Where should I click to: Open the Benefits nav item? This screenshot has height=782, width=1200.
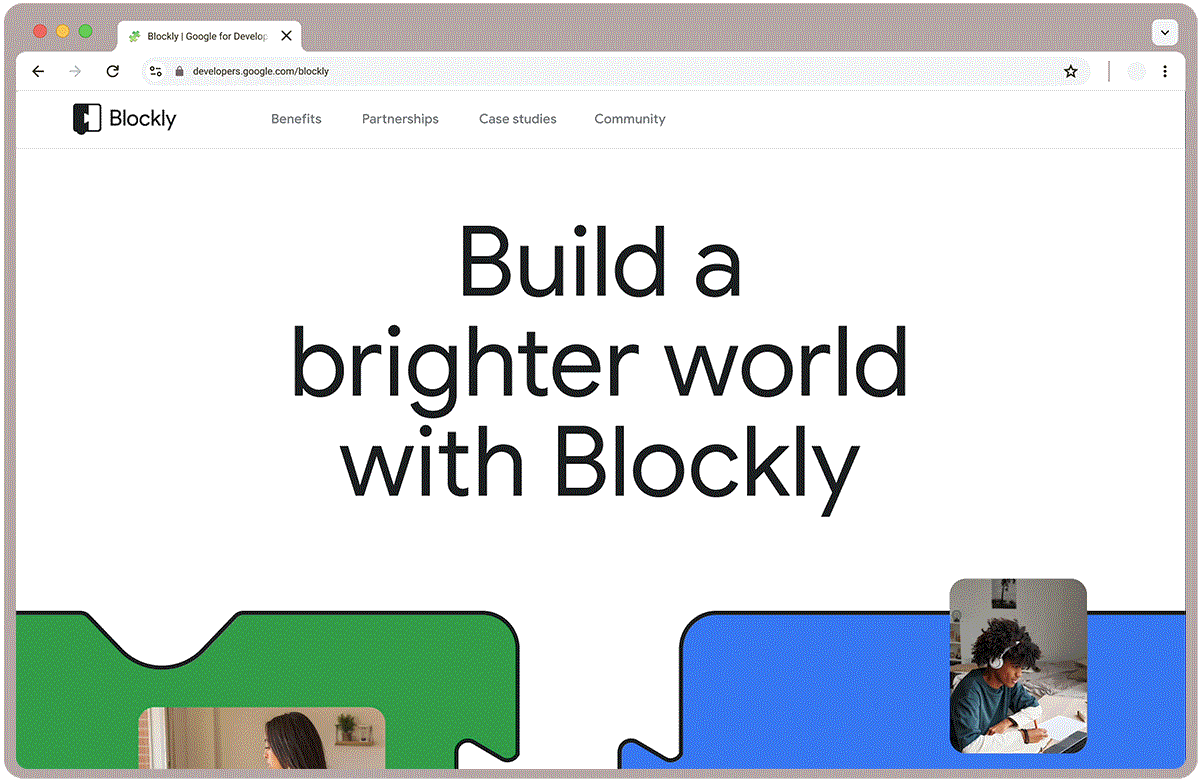click(296, 119)
